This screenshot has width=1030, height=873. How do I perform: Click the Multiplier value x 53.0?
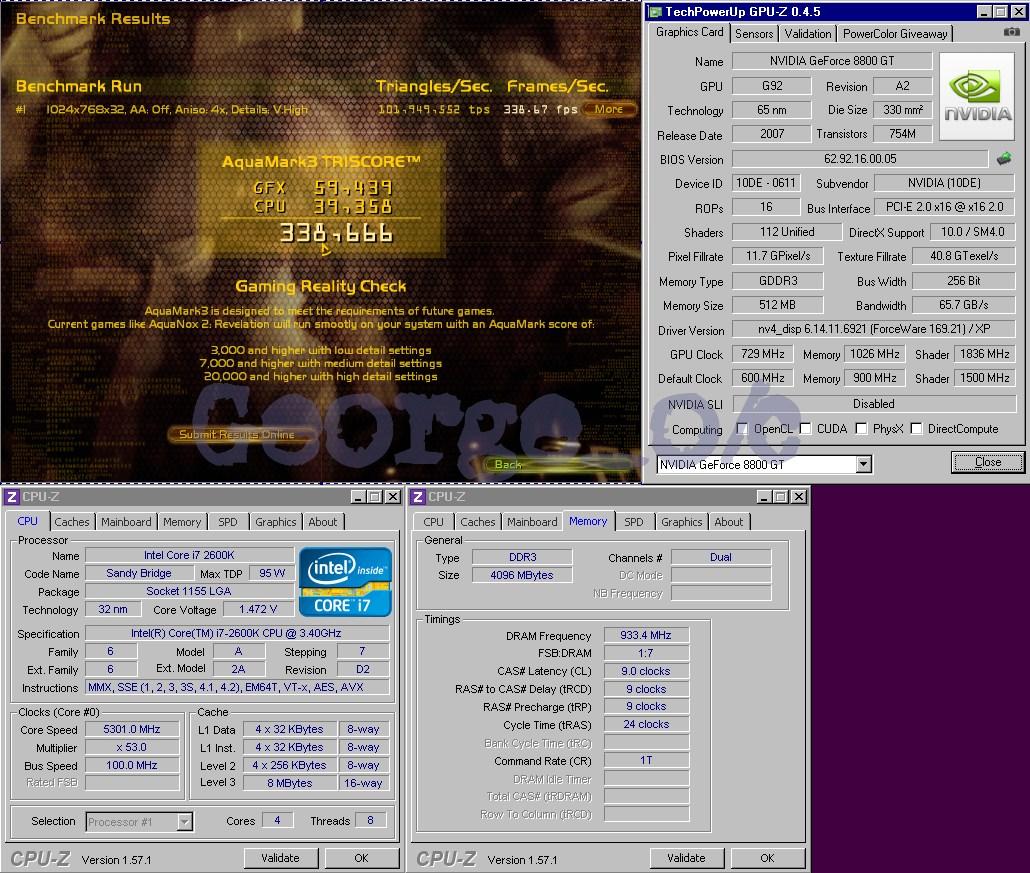click(132, 747)
